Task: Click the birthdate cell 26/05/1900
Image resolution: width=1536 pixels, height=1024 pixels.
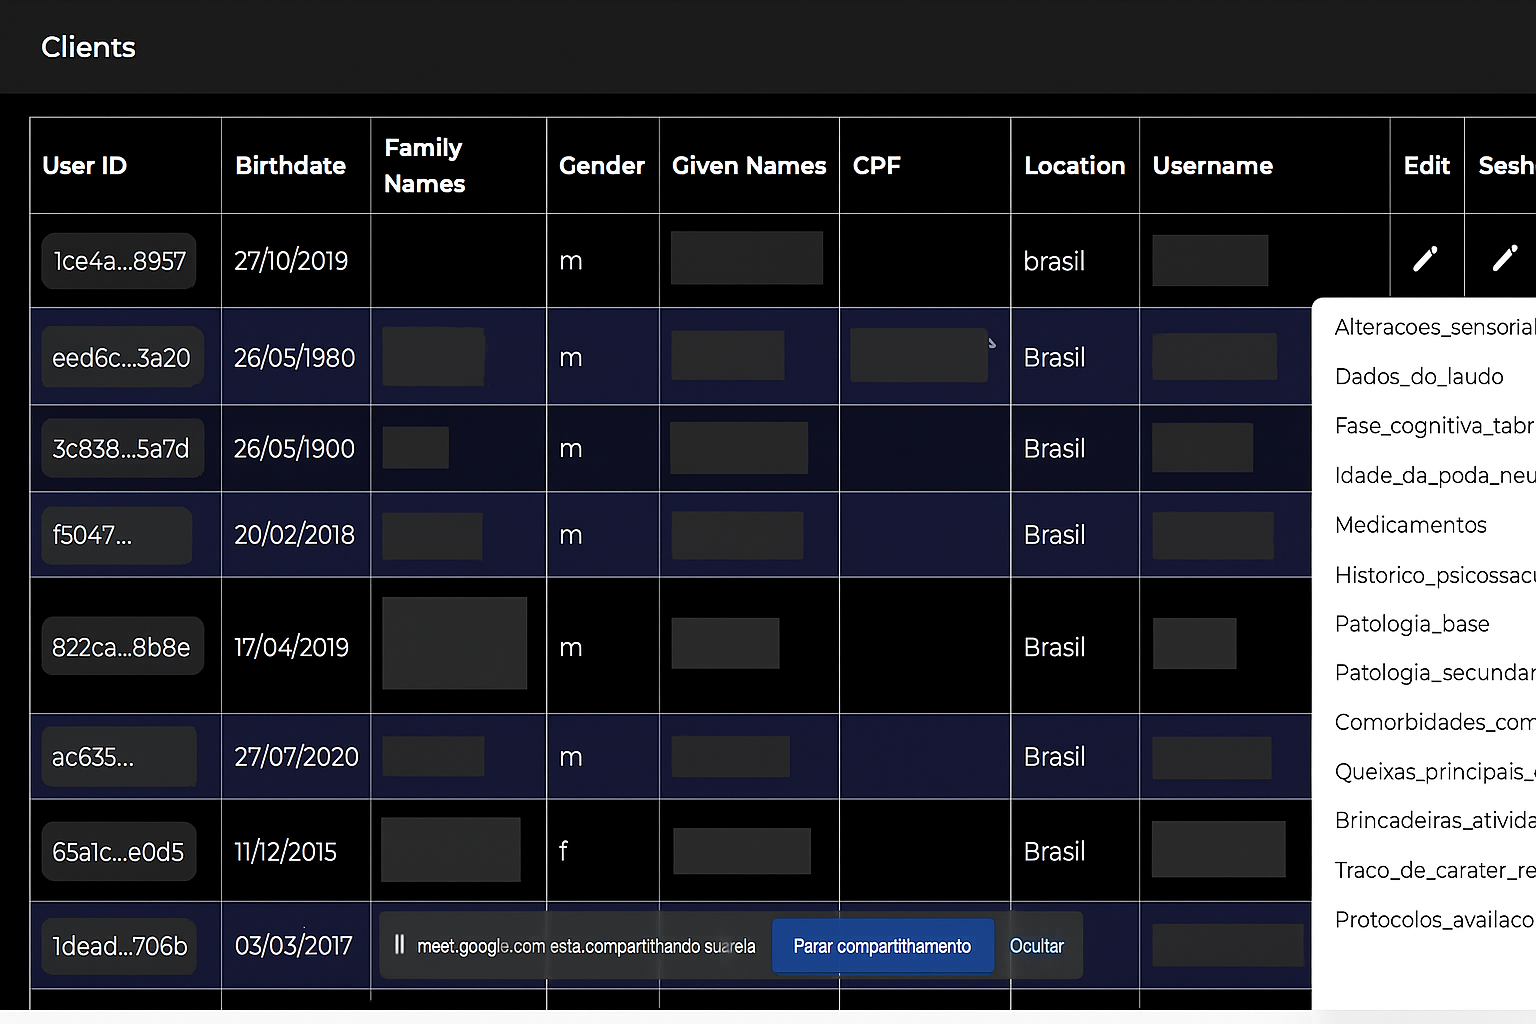Action: (294, 449)
